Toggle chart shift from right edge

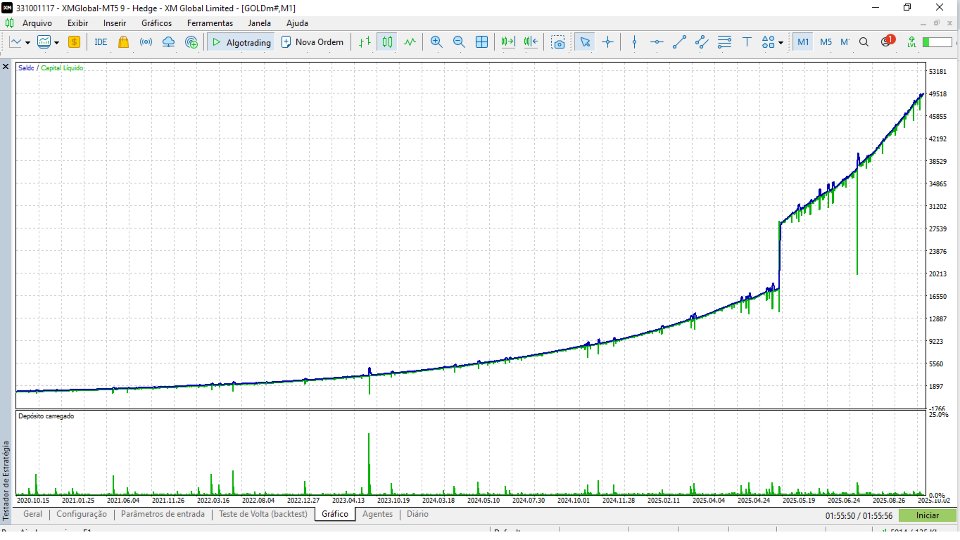coord(531,42)
